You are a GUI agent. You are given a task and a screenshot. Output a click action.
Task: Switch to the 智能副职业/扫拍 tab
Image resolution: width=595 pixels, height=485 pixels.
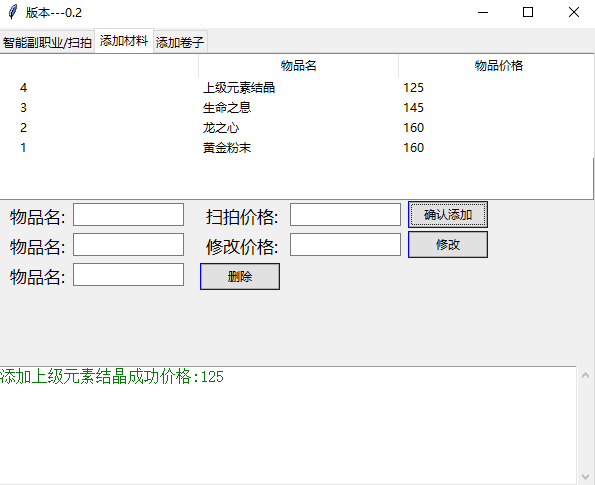[47, 42]
